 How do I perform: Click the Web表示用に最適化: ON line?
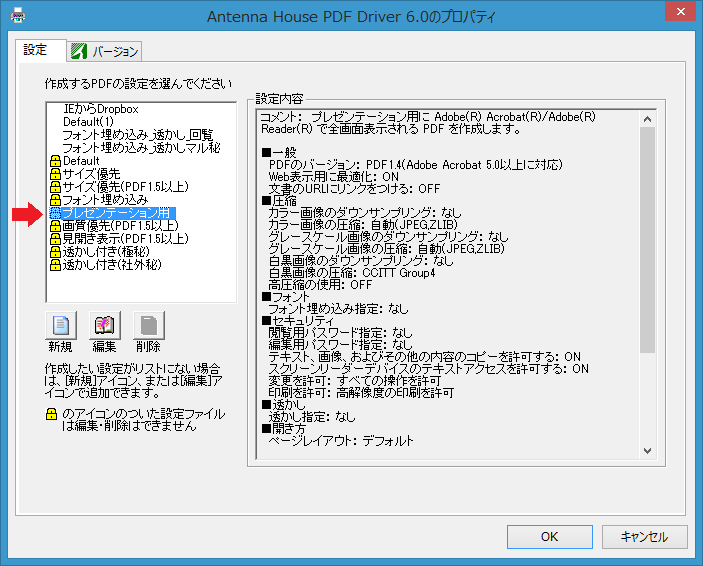pos(333,177)
